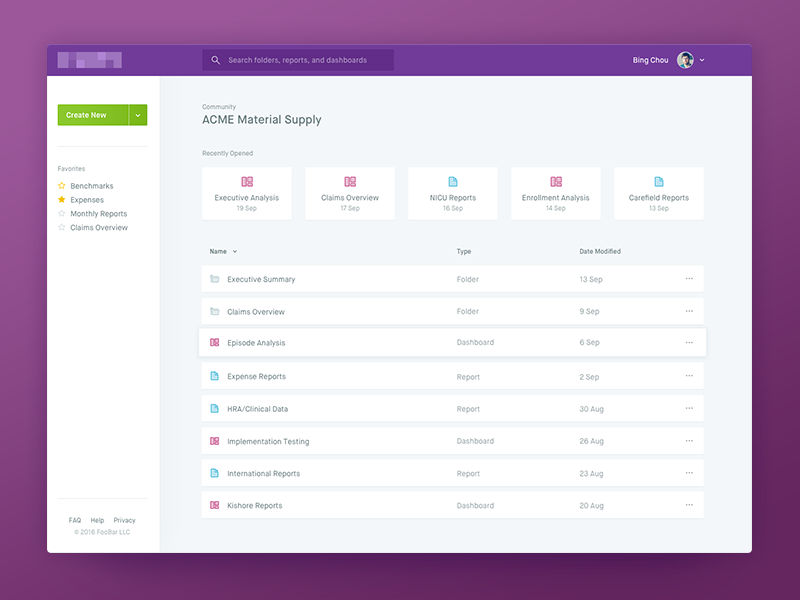Click the three dots on HRA/Clinical Data row
The height and width of the screenshot is (600, 800).
click(689, 409)
